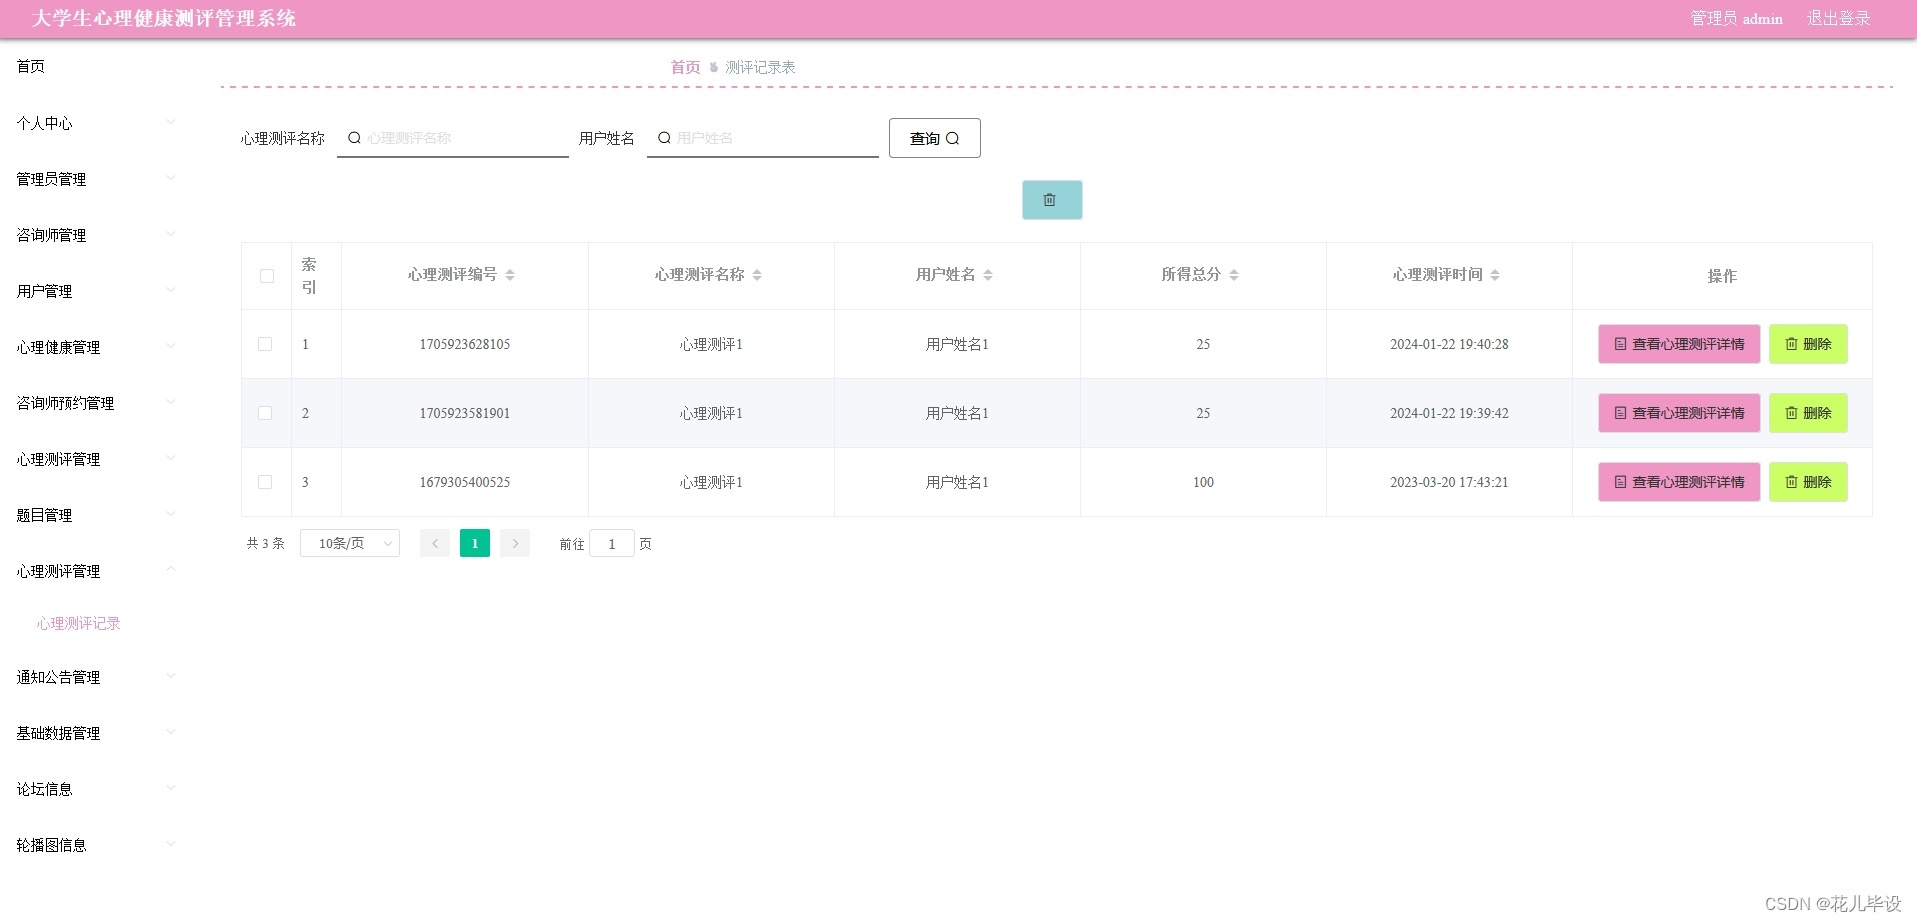The image size is (1917, 922).
Task: Click the 查询 search button
Action: coord(935,138)
